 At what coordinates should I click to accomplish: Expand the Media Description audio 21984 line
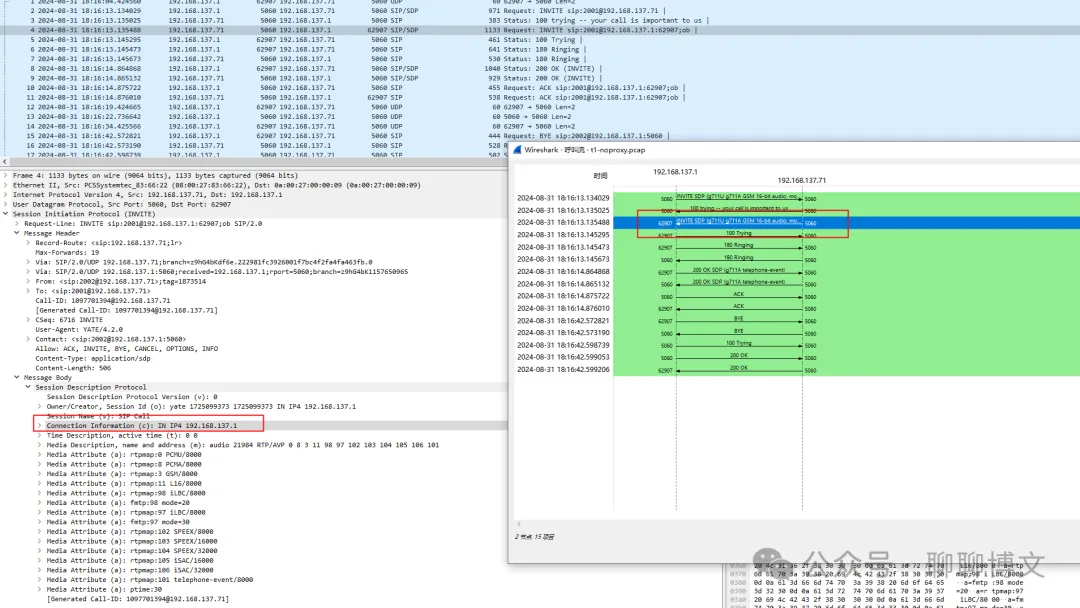coord(39,445)
